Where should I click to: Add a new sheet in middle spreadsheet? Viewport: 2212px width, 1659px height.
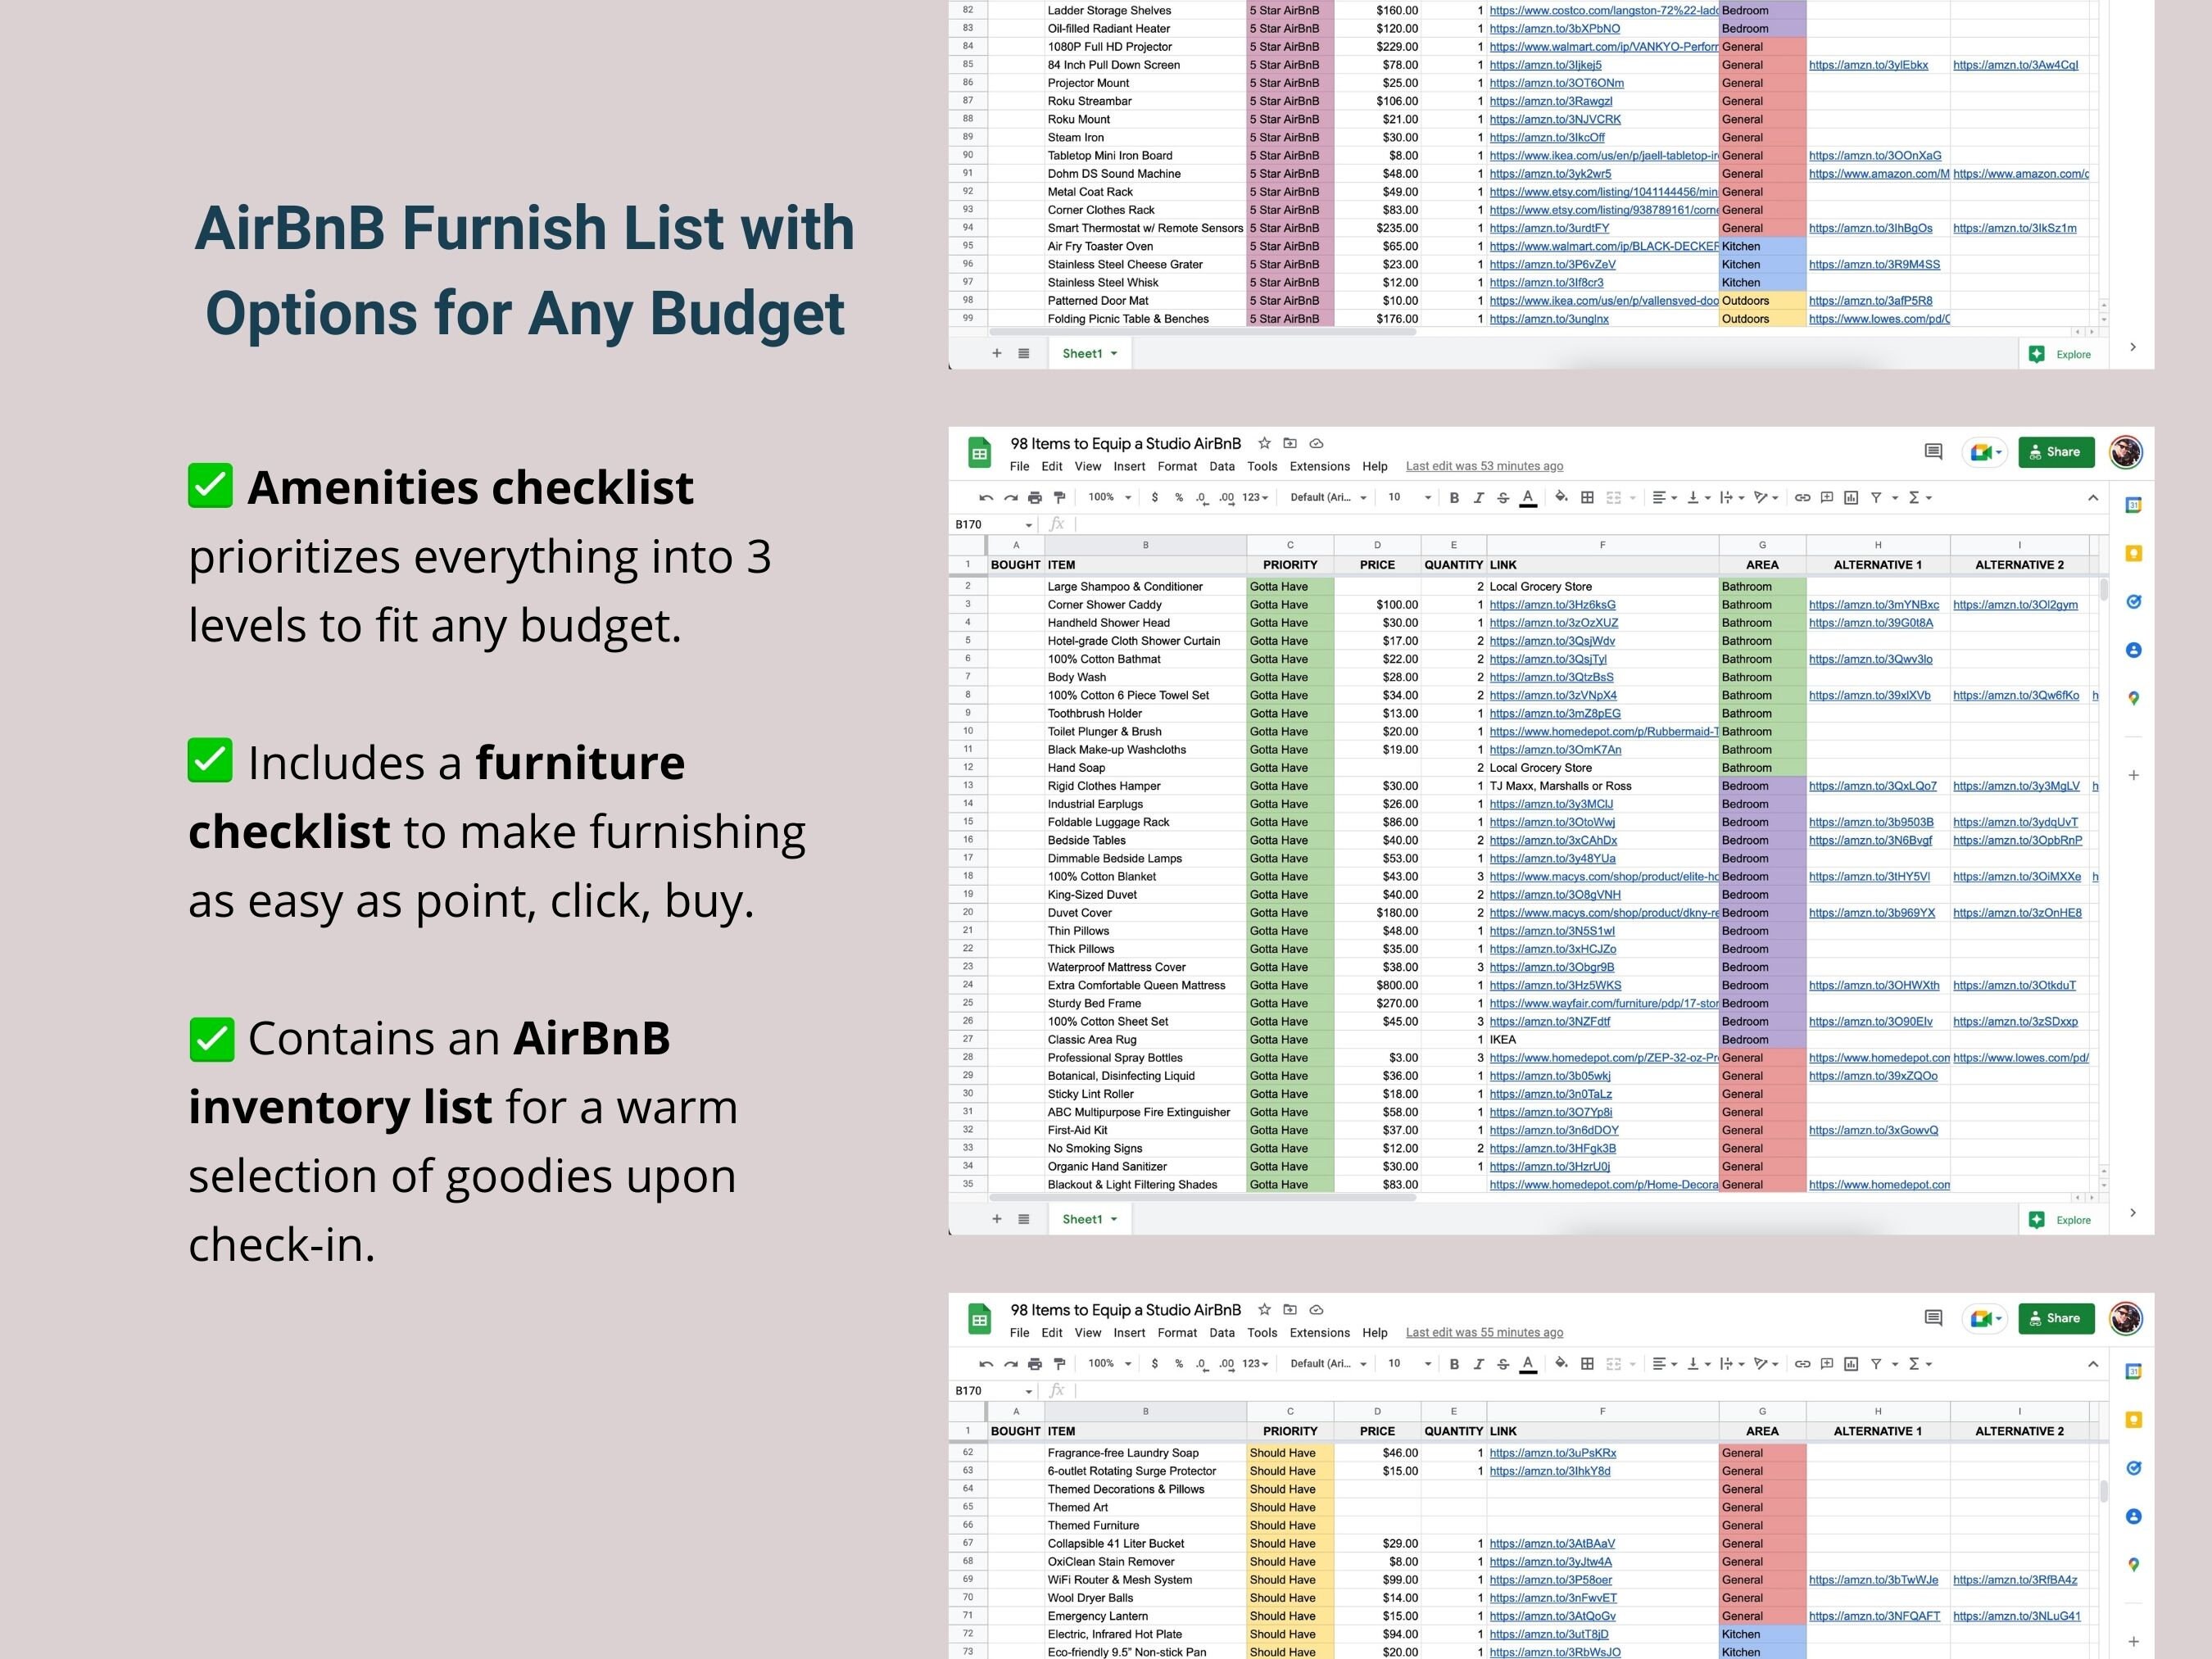point(996,1219)
